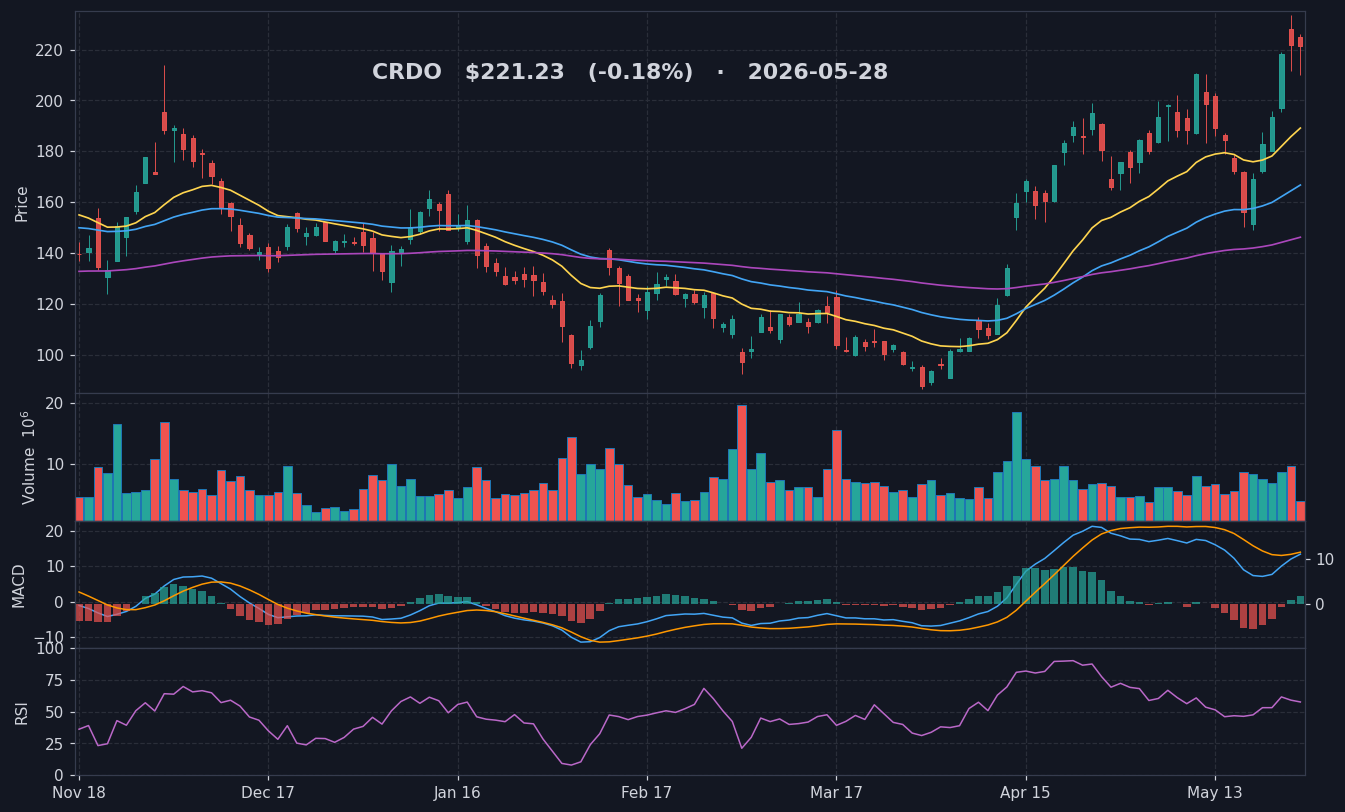Screen dimensions: 1345x812
Task: Click the 120 price axis tick
Action: [x=49, y=305]
